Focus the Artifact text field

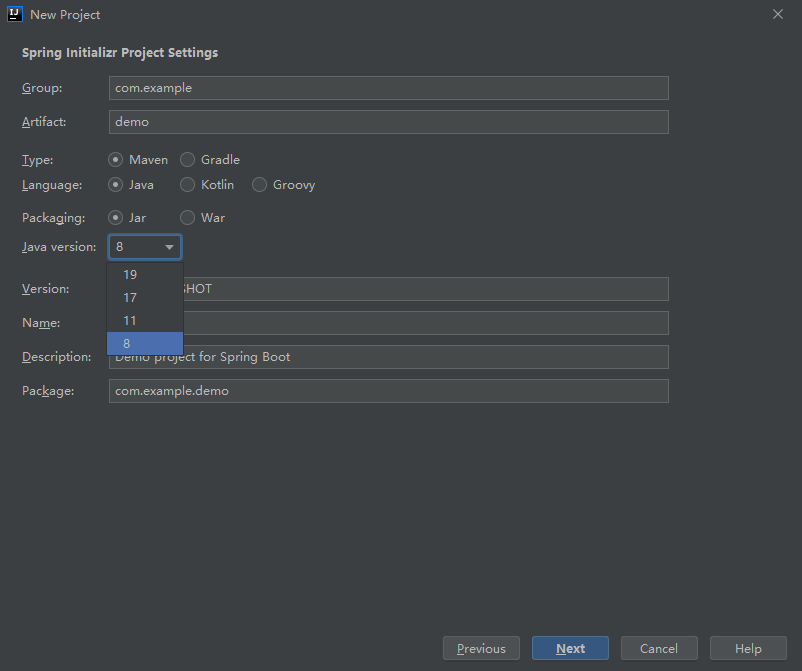point(388,122)
